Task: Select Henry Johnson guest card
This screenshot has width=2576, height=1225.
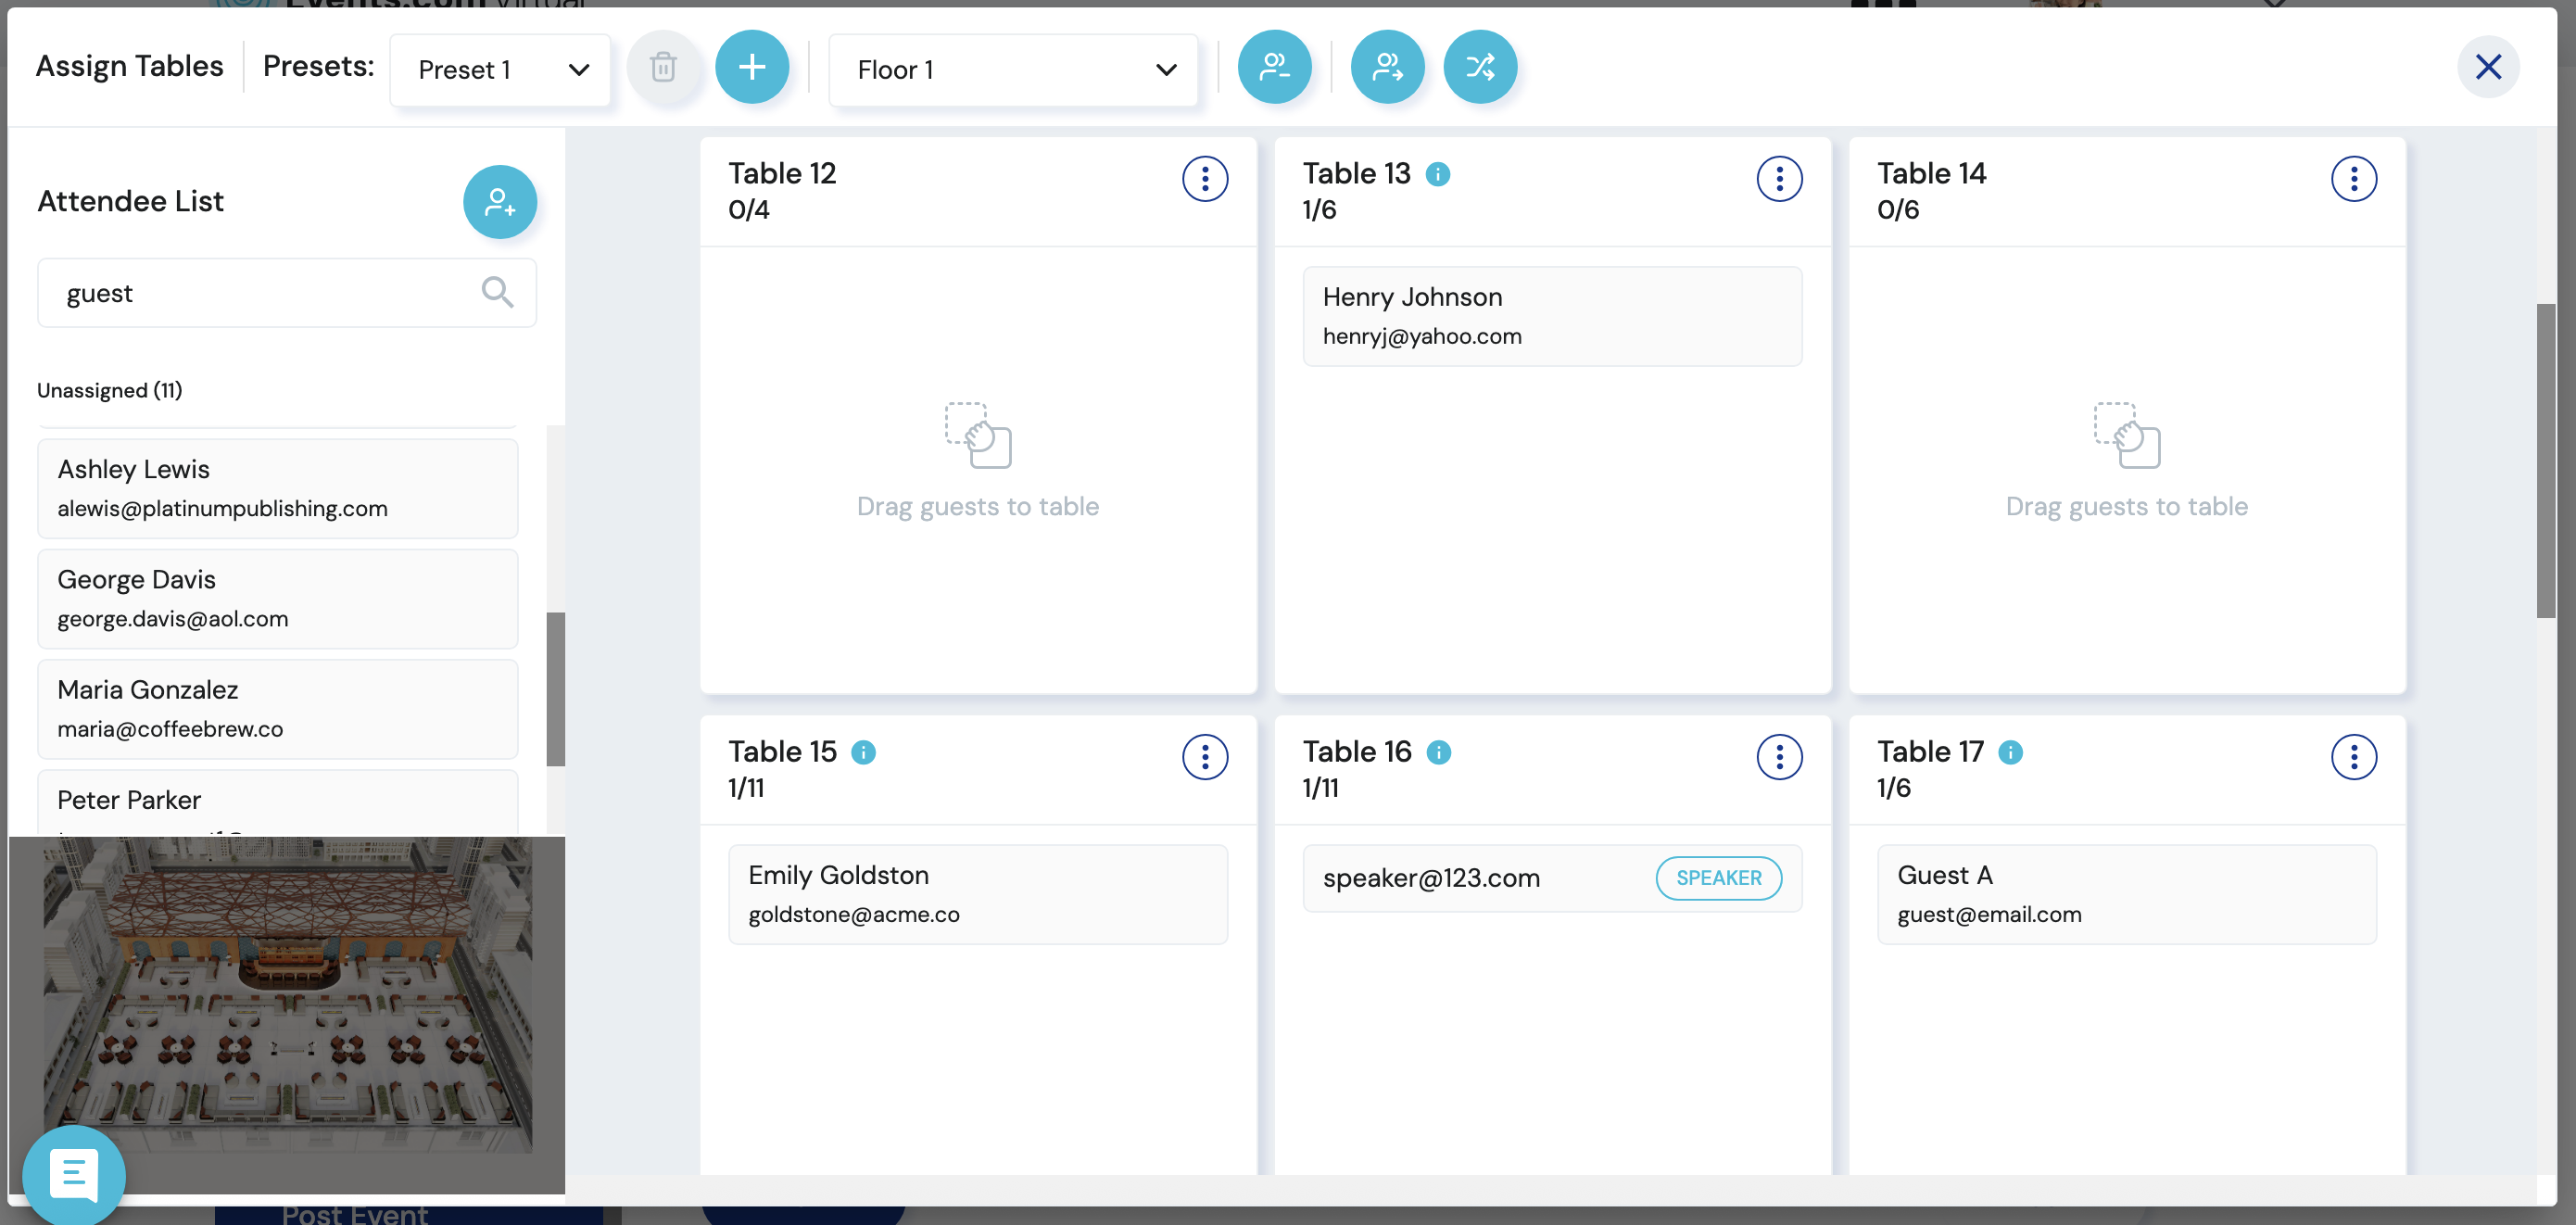Action: [1552, 316]
